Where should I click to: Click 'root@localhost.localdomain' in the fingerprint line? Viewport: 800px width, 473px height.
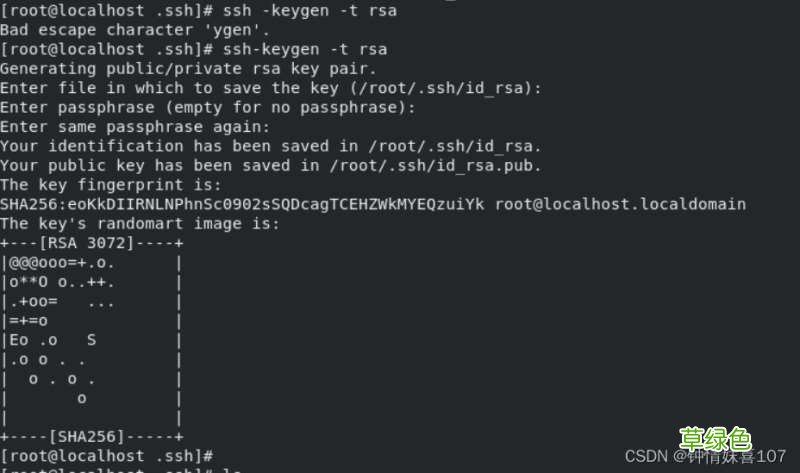pyautogui.click(x=620, y=204)
